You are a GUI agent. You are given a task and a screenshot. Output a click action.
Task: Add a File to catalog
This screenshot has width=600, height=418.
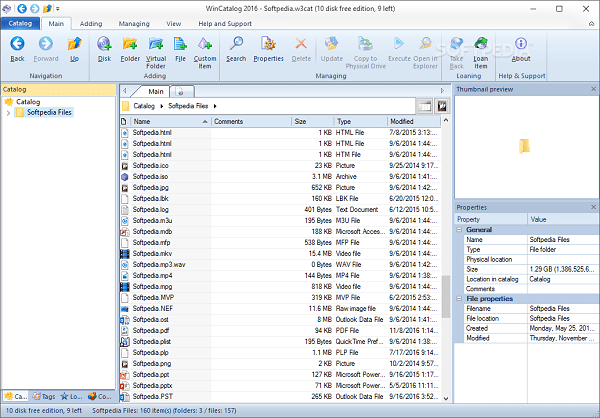pyautogui.click(x=180, y=44)
